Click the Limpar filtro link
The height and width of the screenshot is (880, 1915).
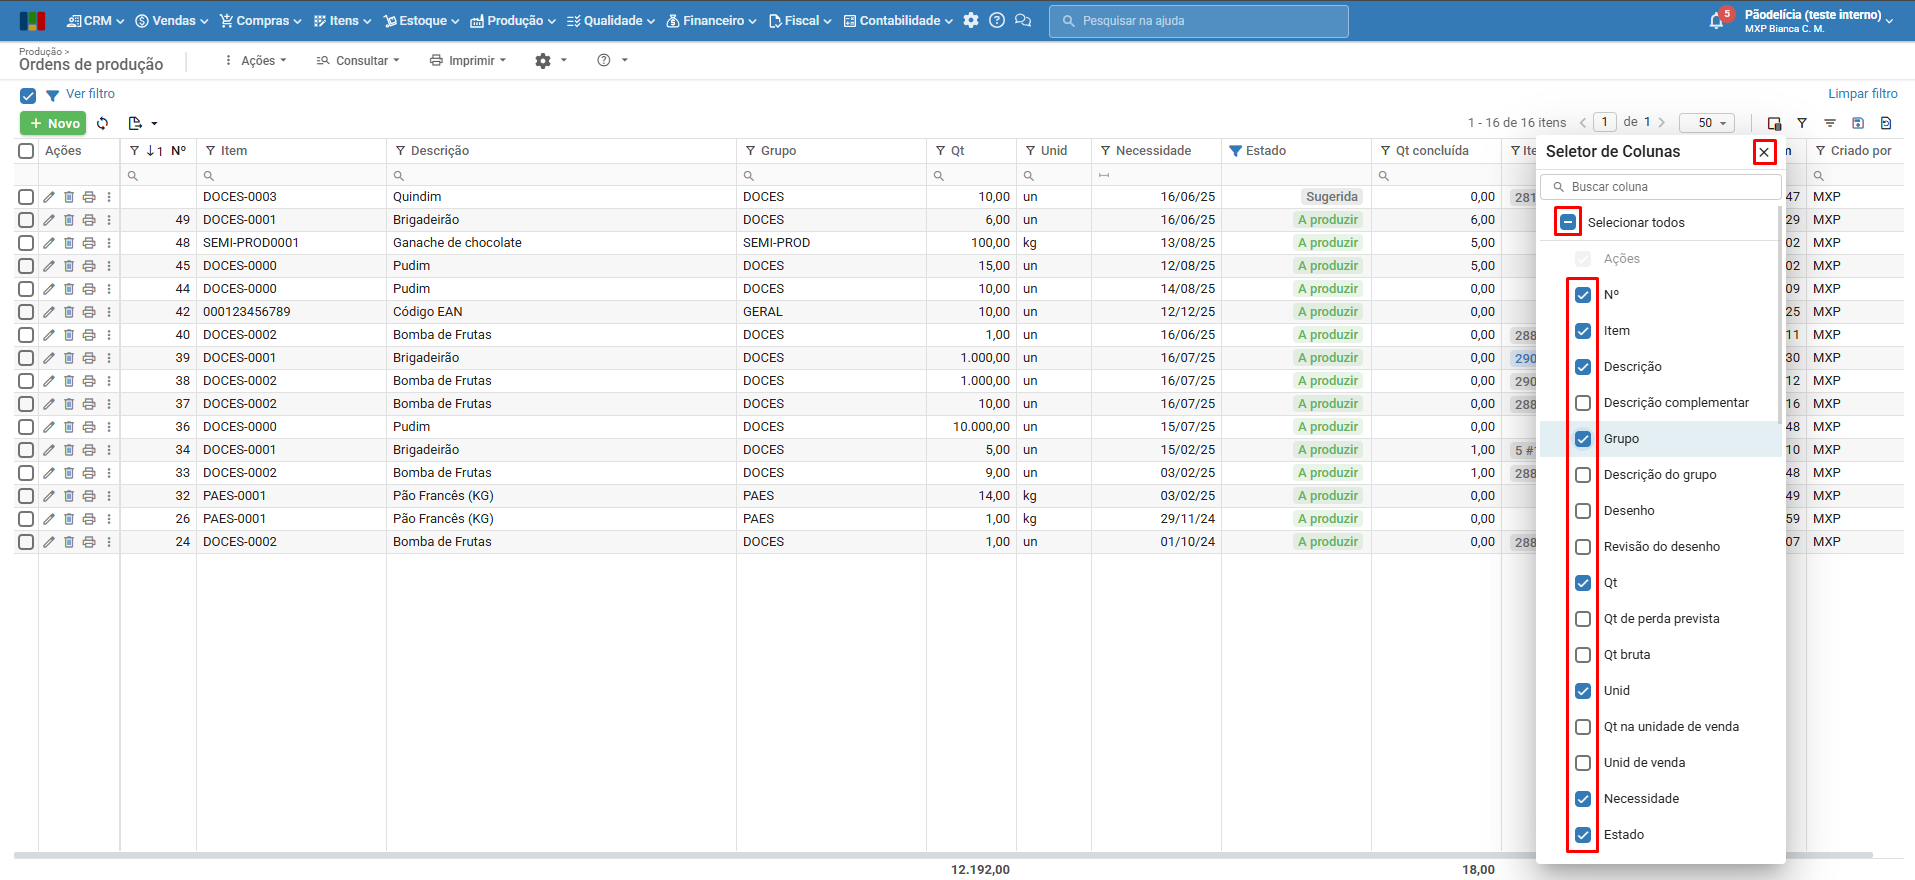click(x=1862, y=94)
